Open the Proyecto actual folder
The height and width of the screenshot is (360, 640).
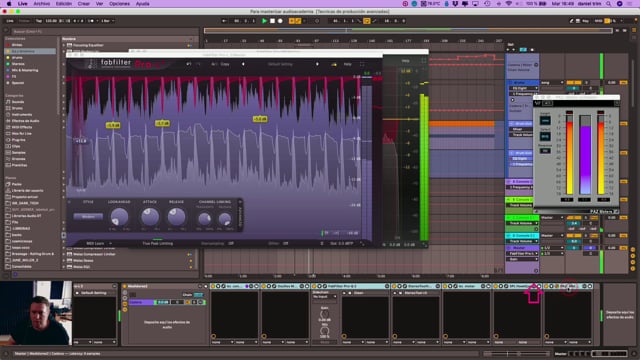tap(25, 197)
